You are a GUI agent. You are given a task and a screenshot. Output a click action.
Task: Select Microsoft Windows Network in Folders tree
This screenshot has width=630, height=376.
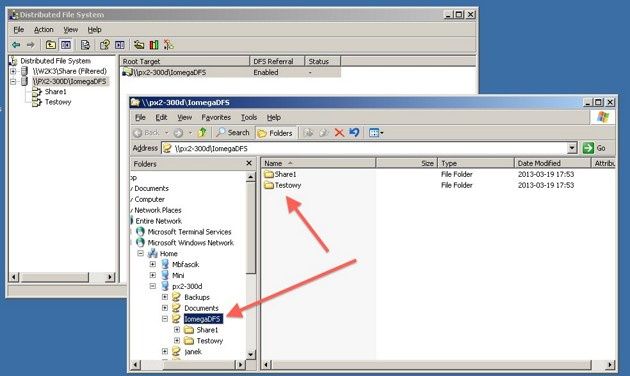(x=190, y=243)
